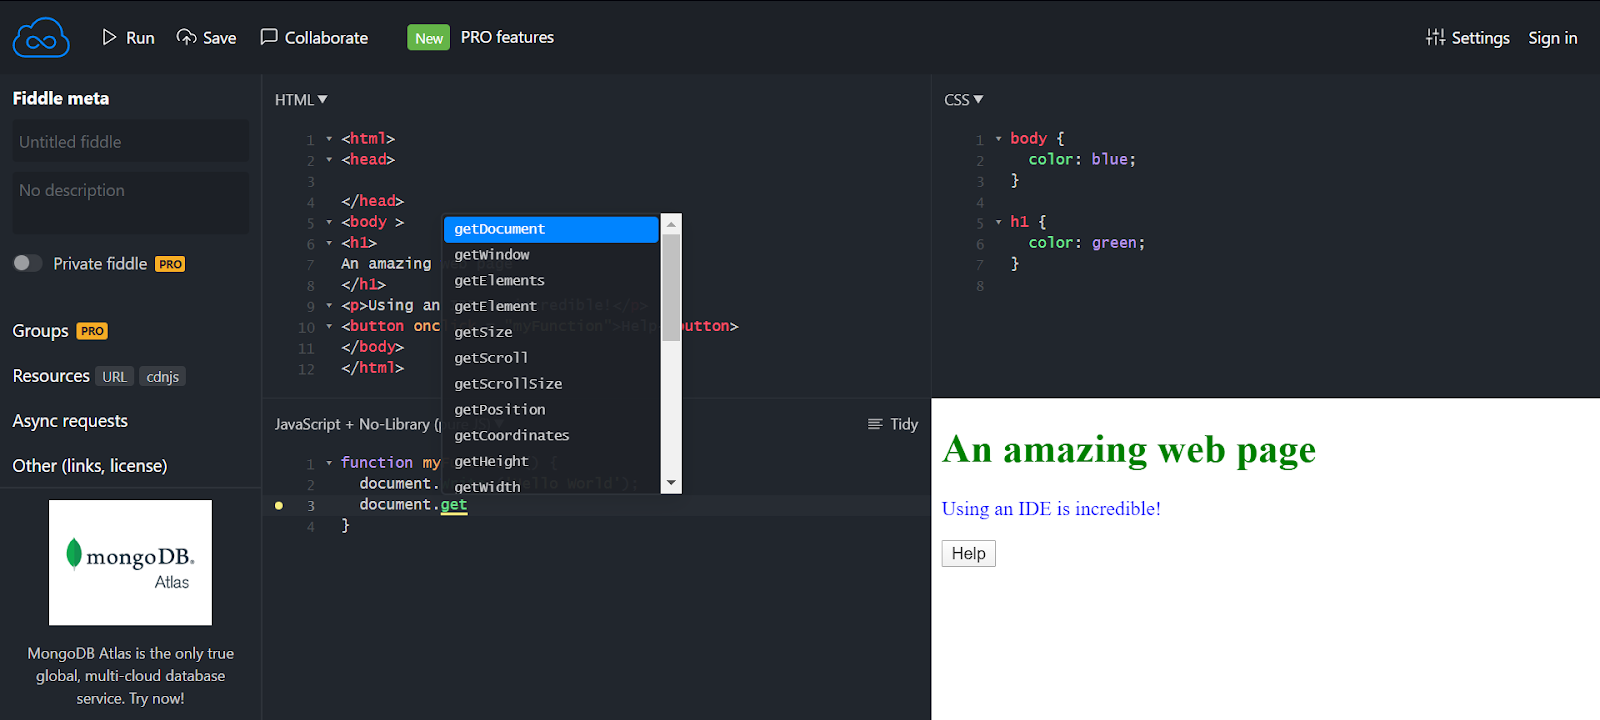The image size is (1600, 720).
Task: Open Settings via the sliders icon
Action: 1435,37
